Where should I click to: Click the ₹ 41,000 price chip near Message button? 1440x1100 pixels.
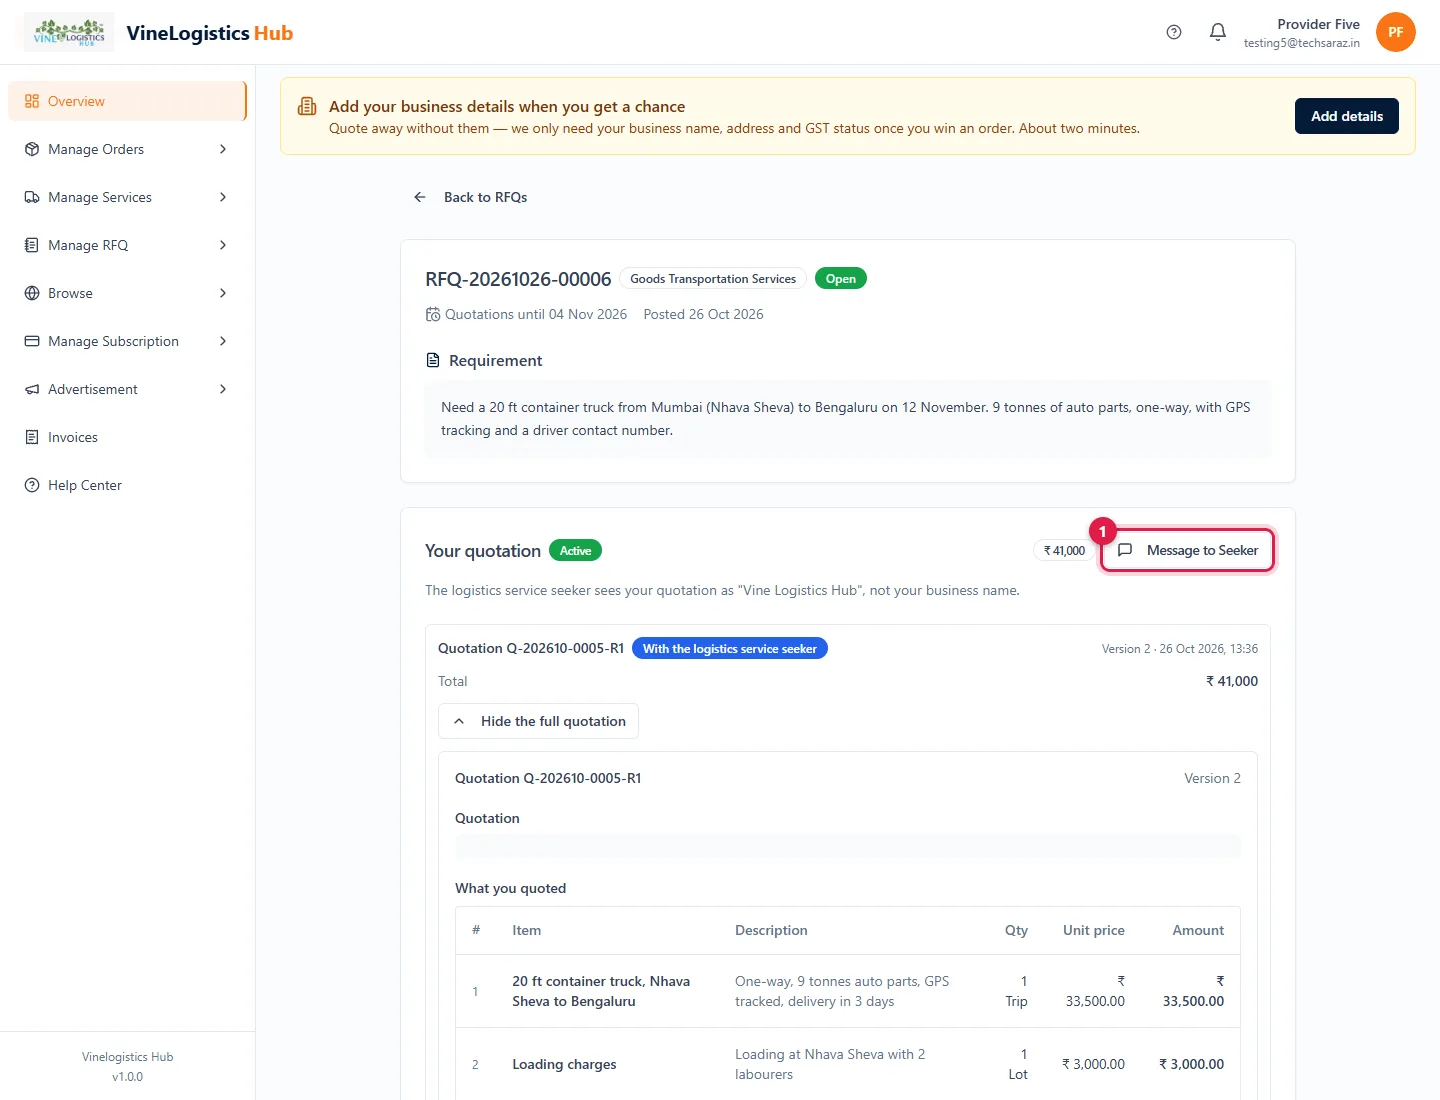(x=1064, y=550)
